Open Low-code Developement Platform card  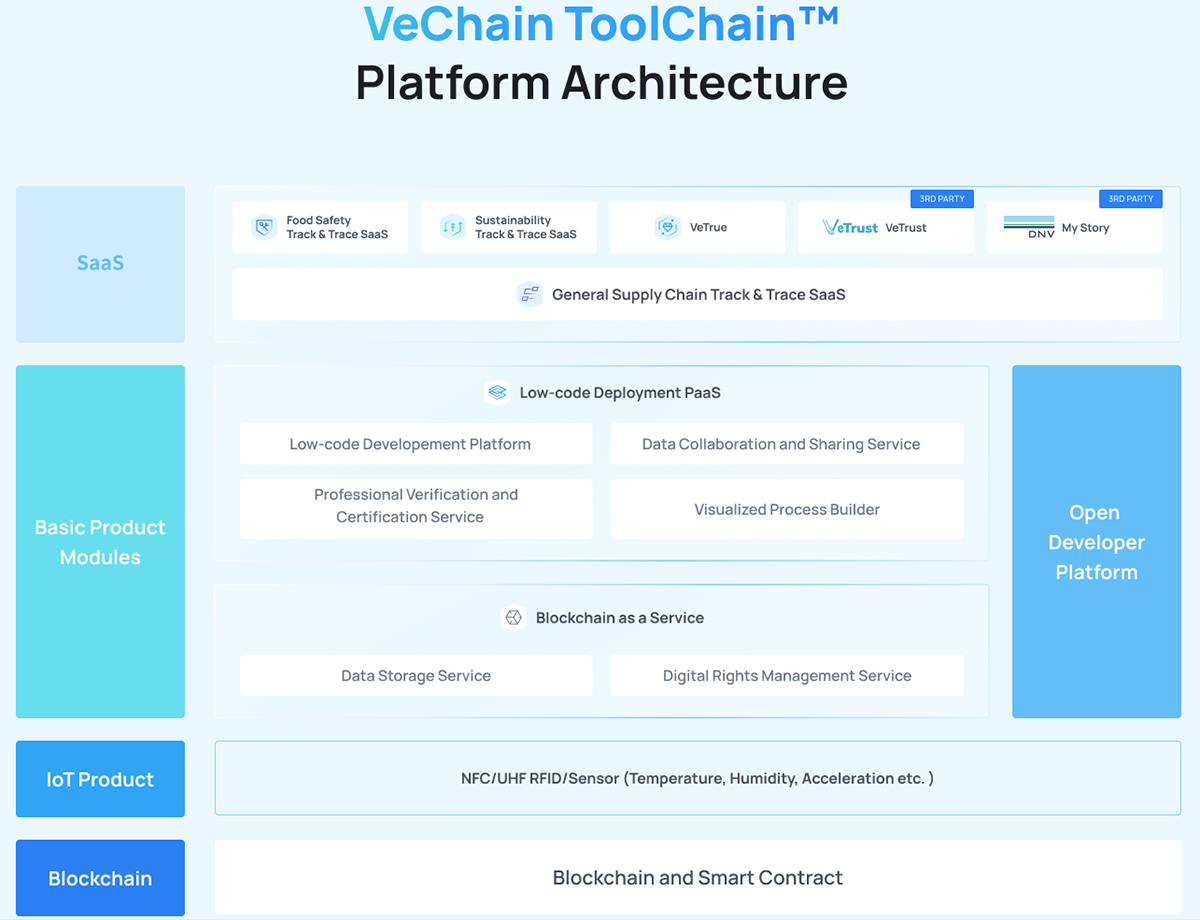[x=416, y=444]
